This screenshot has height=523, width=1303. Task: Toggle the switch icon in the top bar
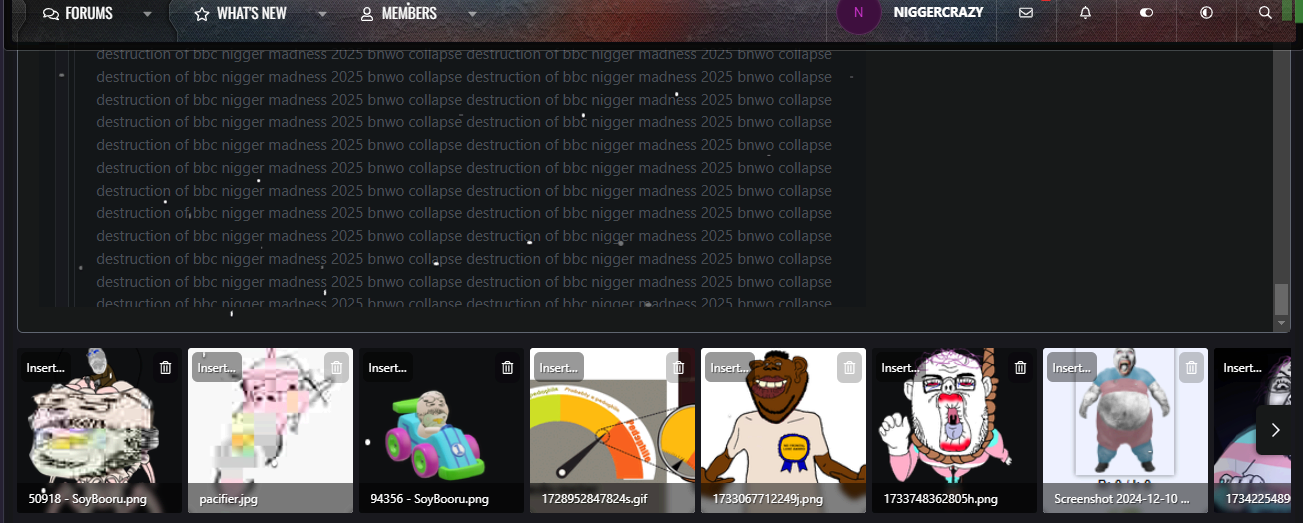pyautogui.click(x=1146, y=13)
